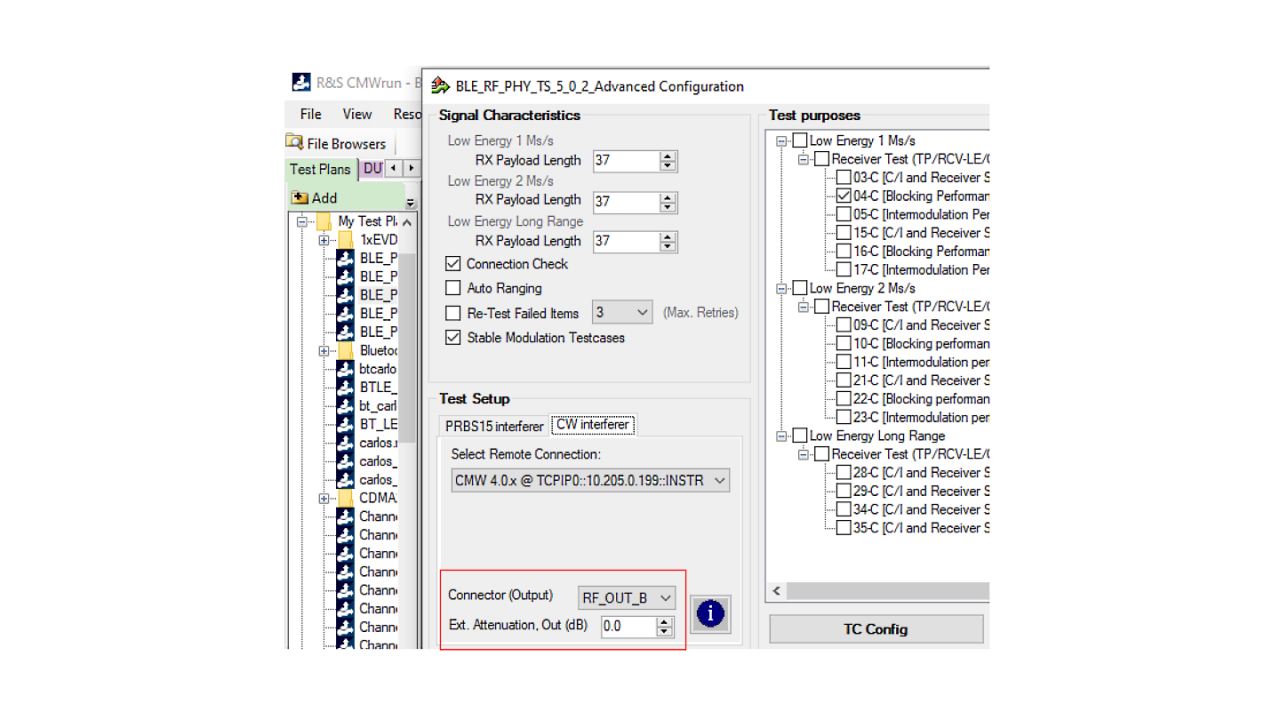
Task: Check the Low Energy 1 Ms/s test purpose
Action: [x=799, y=141]
